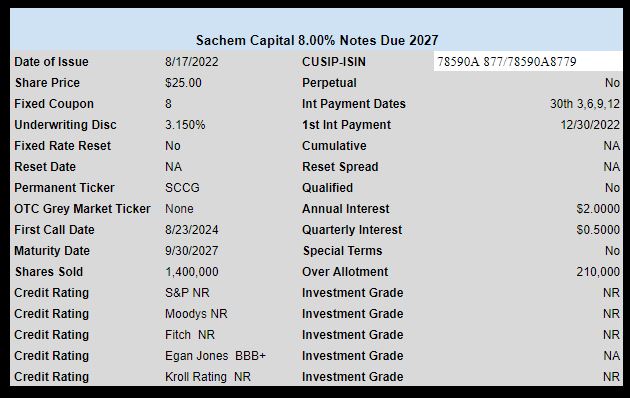This screenshot has height=398, width=630.
Task: Click the Permanent Ticker SCCG cell
Action: 182,188
